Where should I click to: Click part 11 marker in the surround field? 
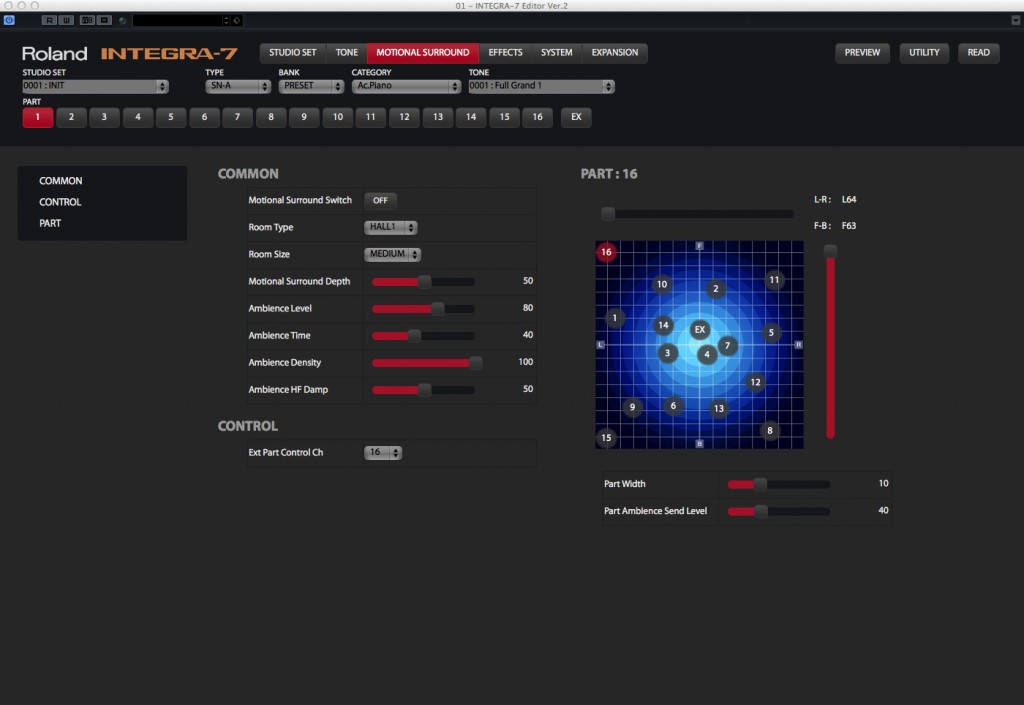pyautogui.click(x=774, y=280)
